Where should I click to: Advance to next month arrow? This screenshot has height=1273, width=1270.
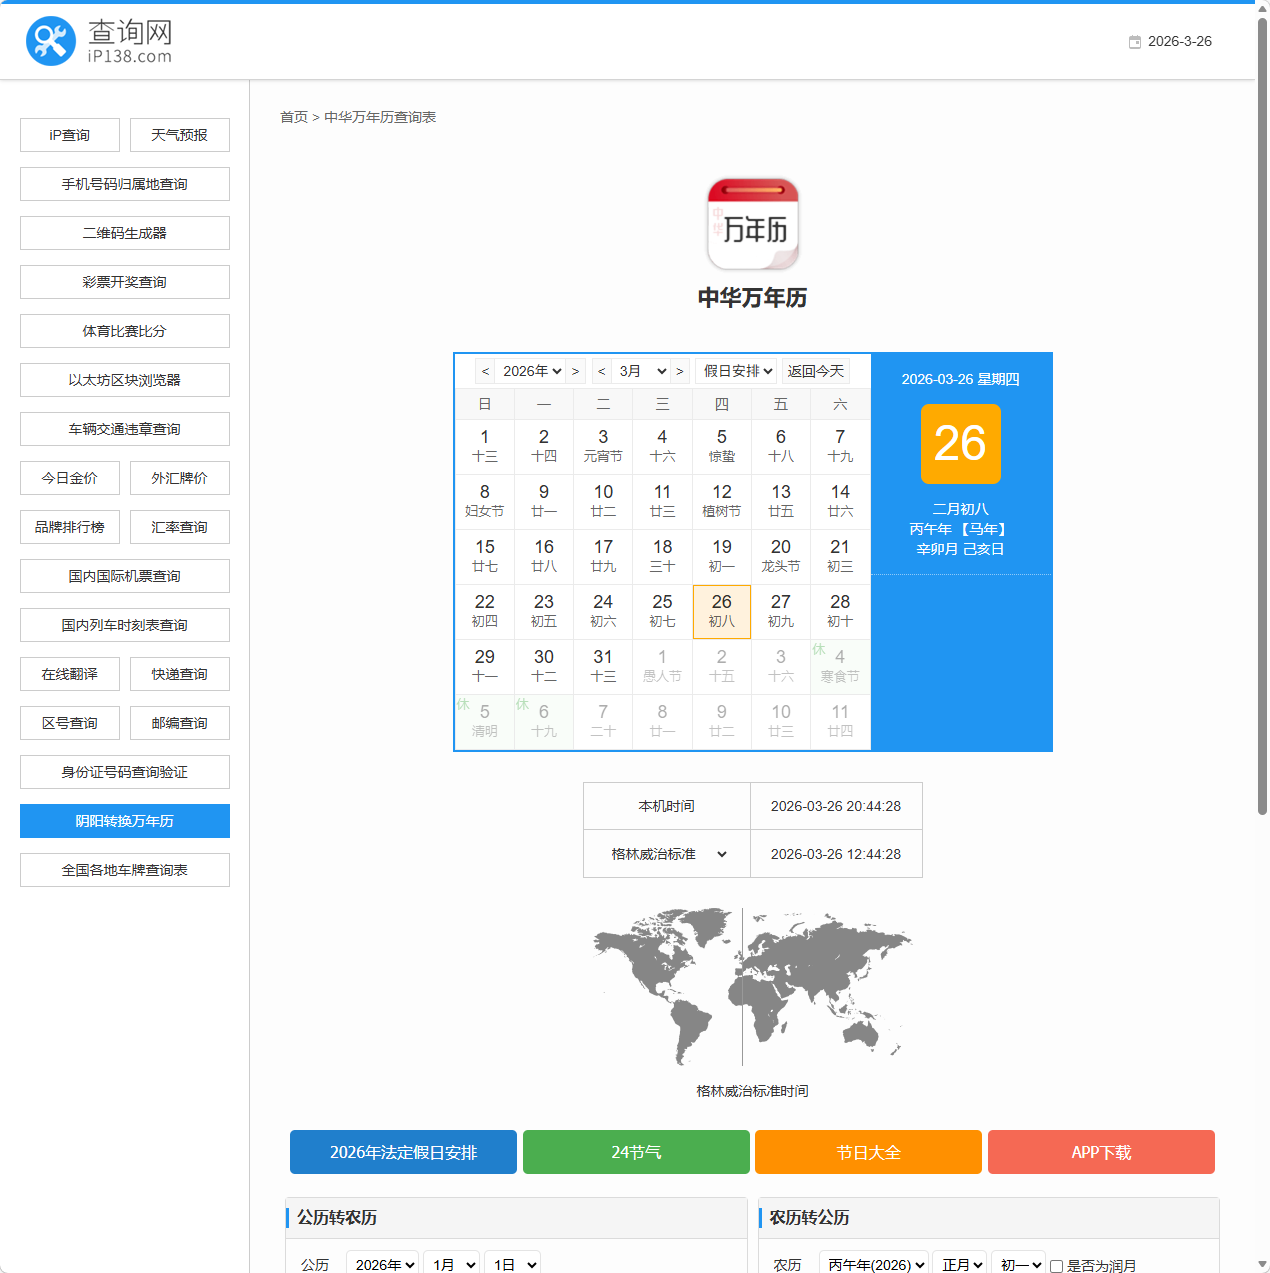(680, 372)
